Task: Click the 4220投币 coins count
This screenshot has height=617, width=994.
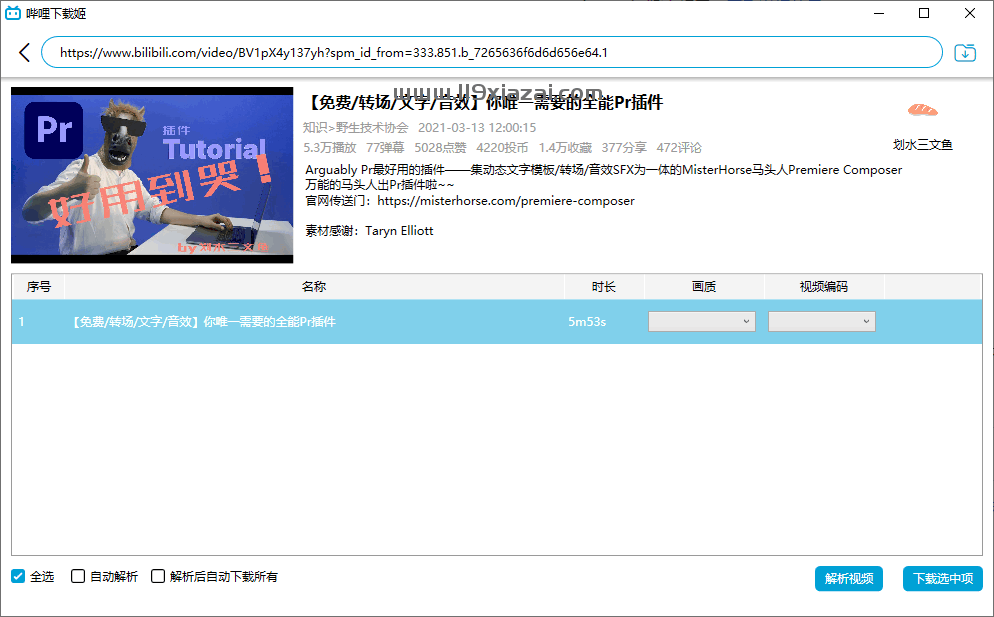Action: (502, 148)
